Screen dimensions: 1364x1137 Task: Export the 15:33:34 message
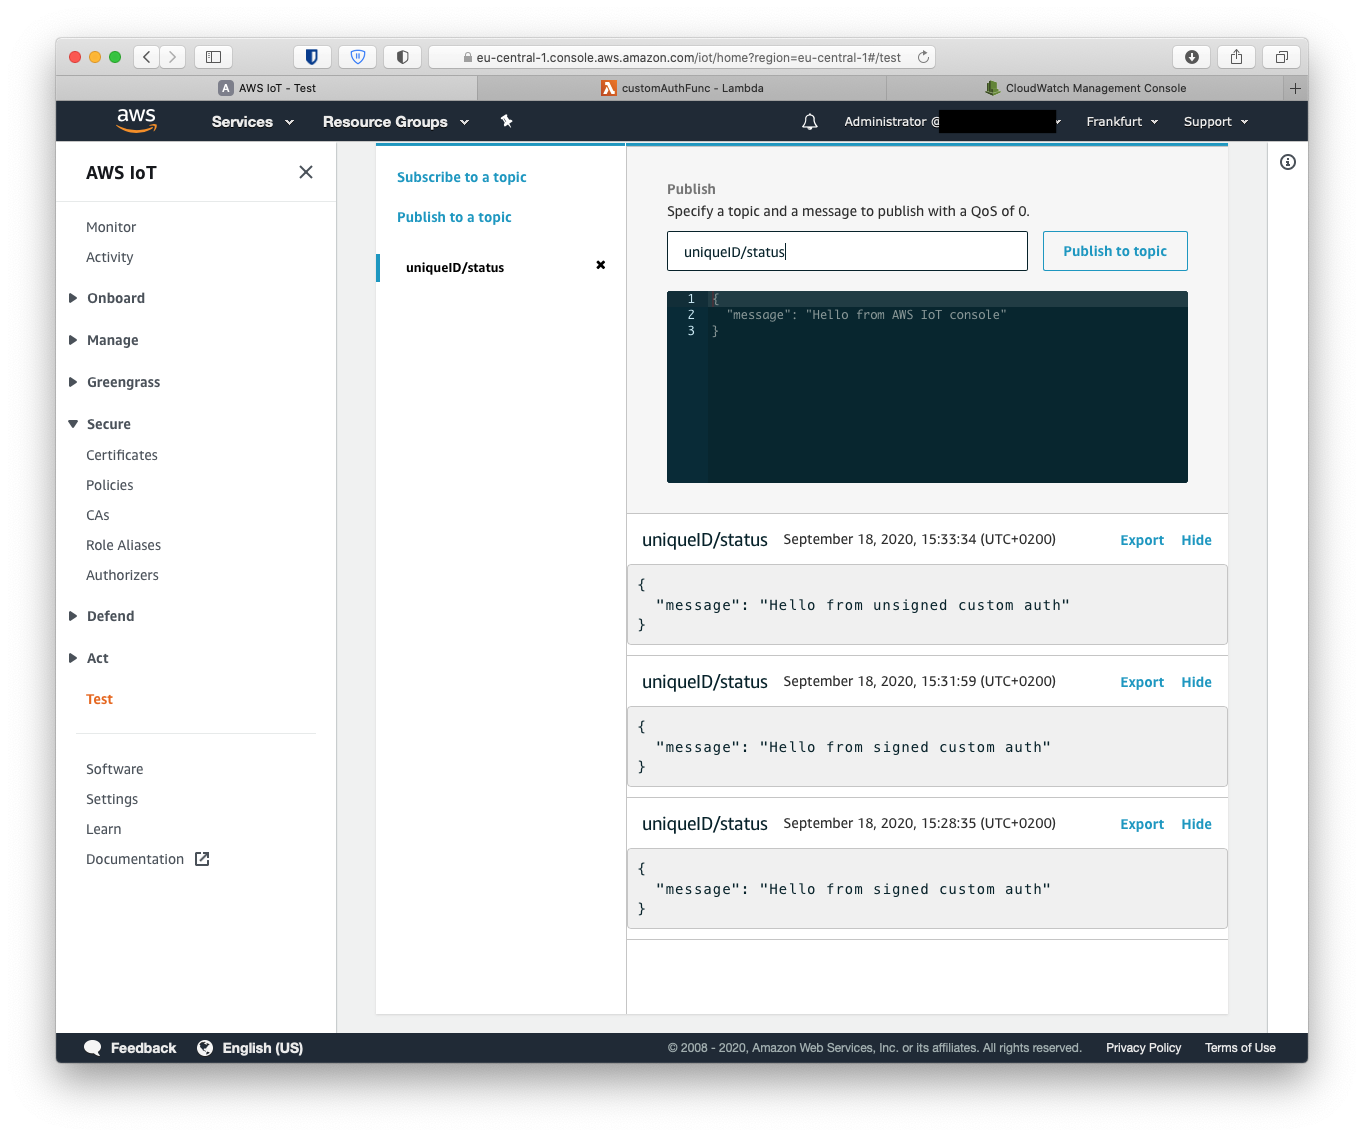click(1142, 540)
